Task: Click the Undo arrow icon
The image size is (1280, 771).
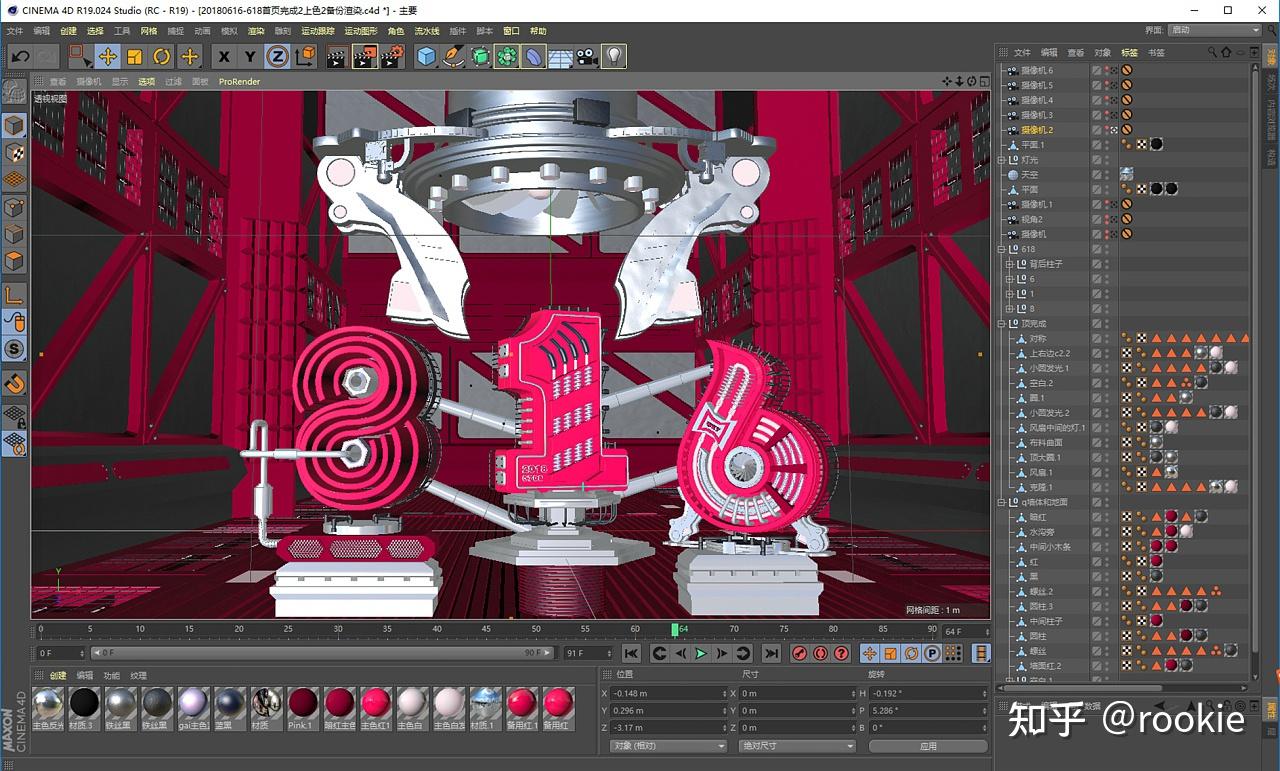Action: 20,57
